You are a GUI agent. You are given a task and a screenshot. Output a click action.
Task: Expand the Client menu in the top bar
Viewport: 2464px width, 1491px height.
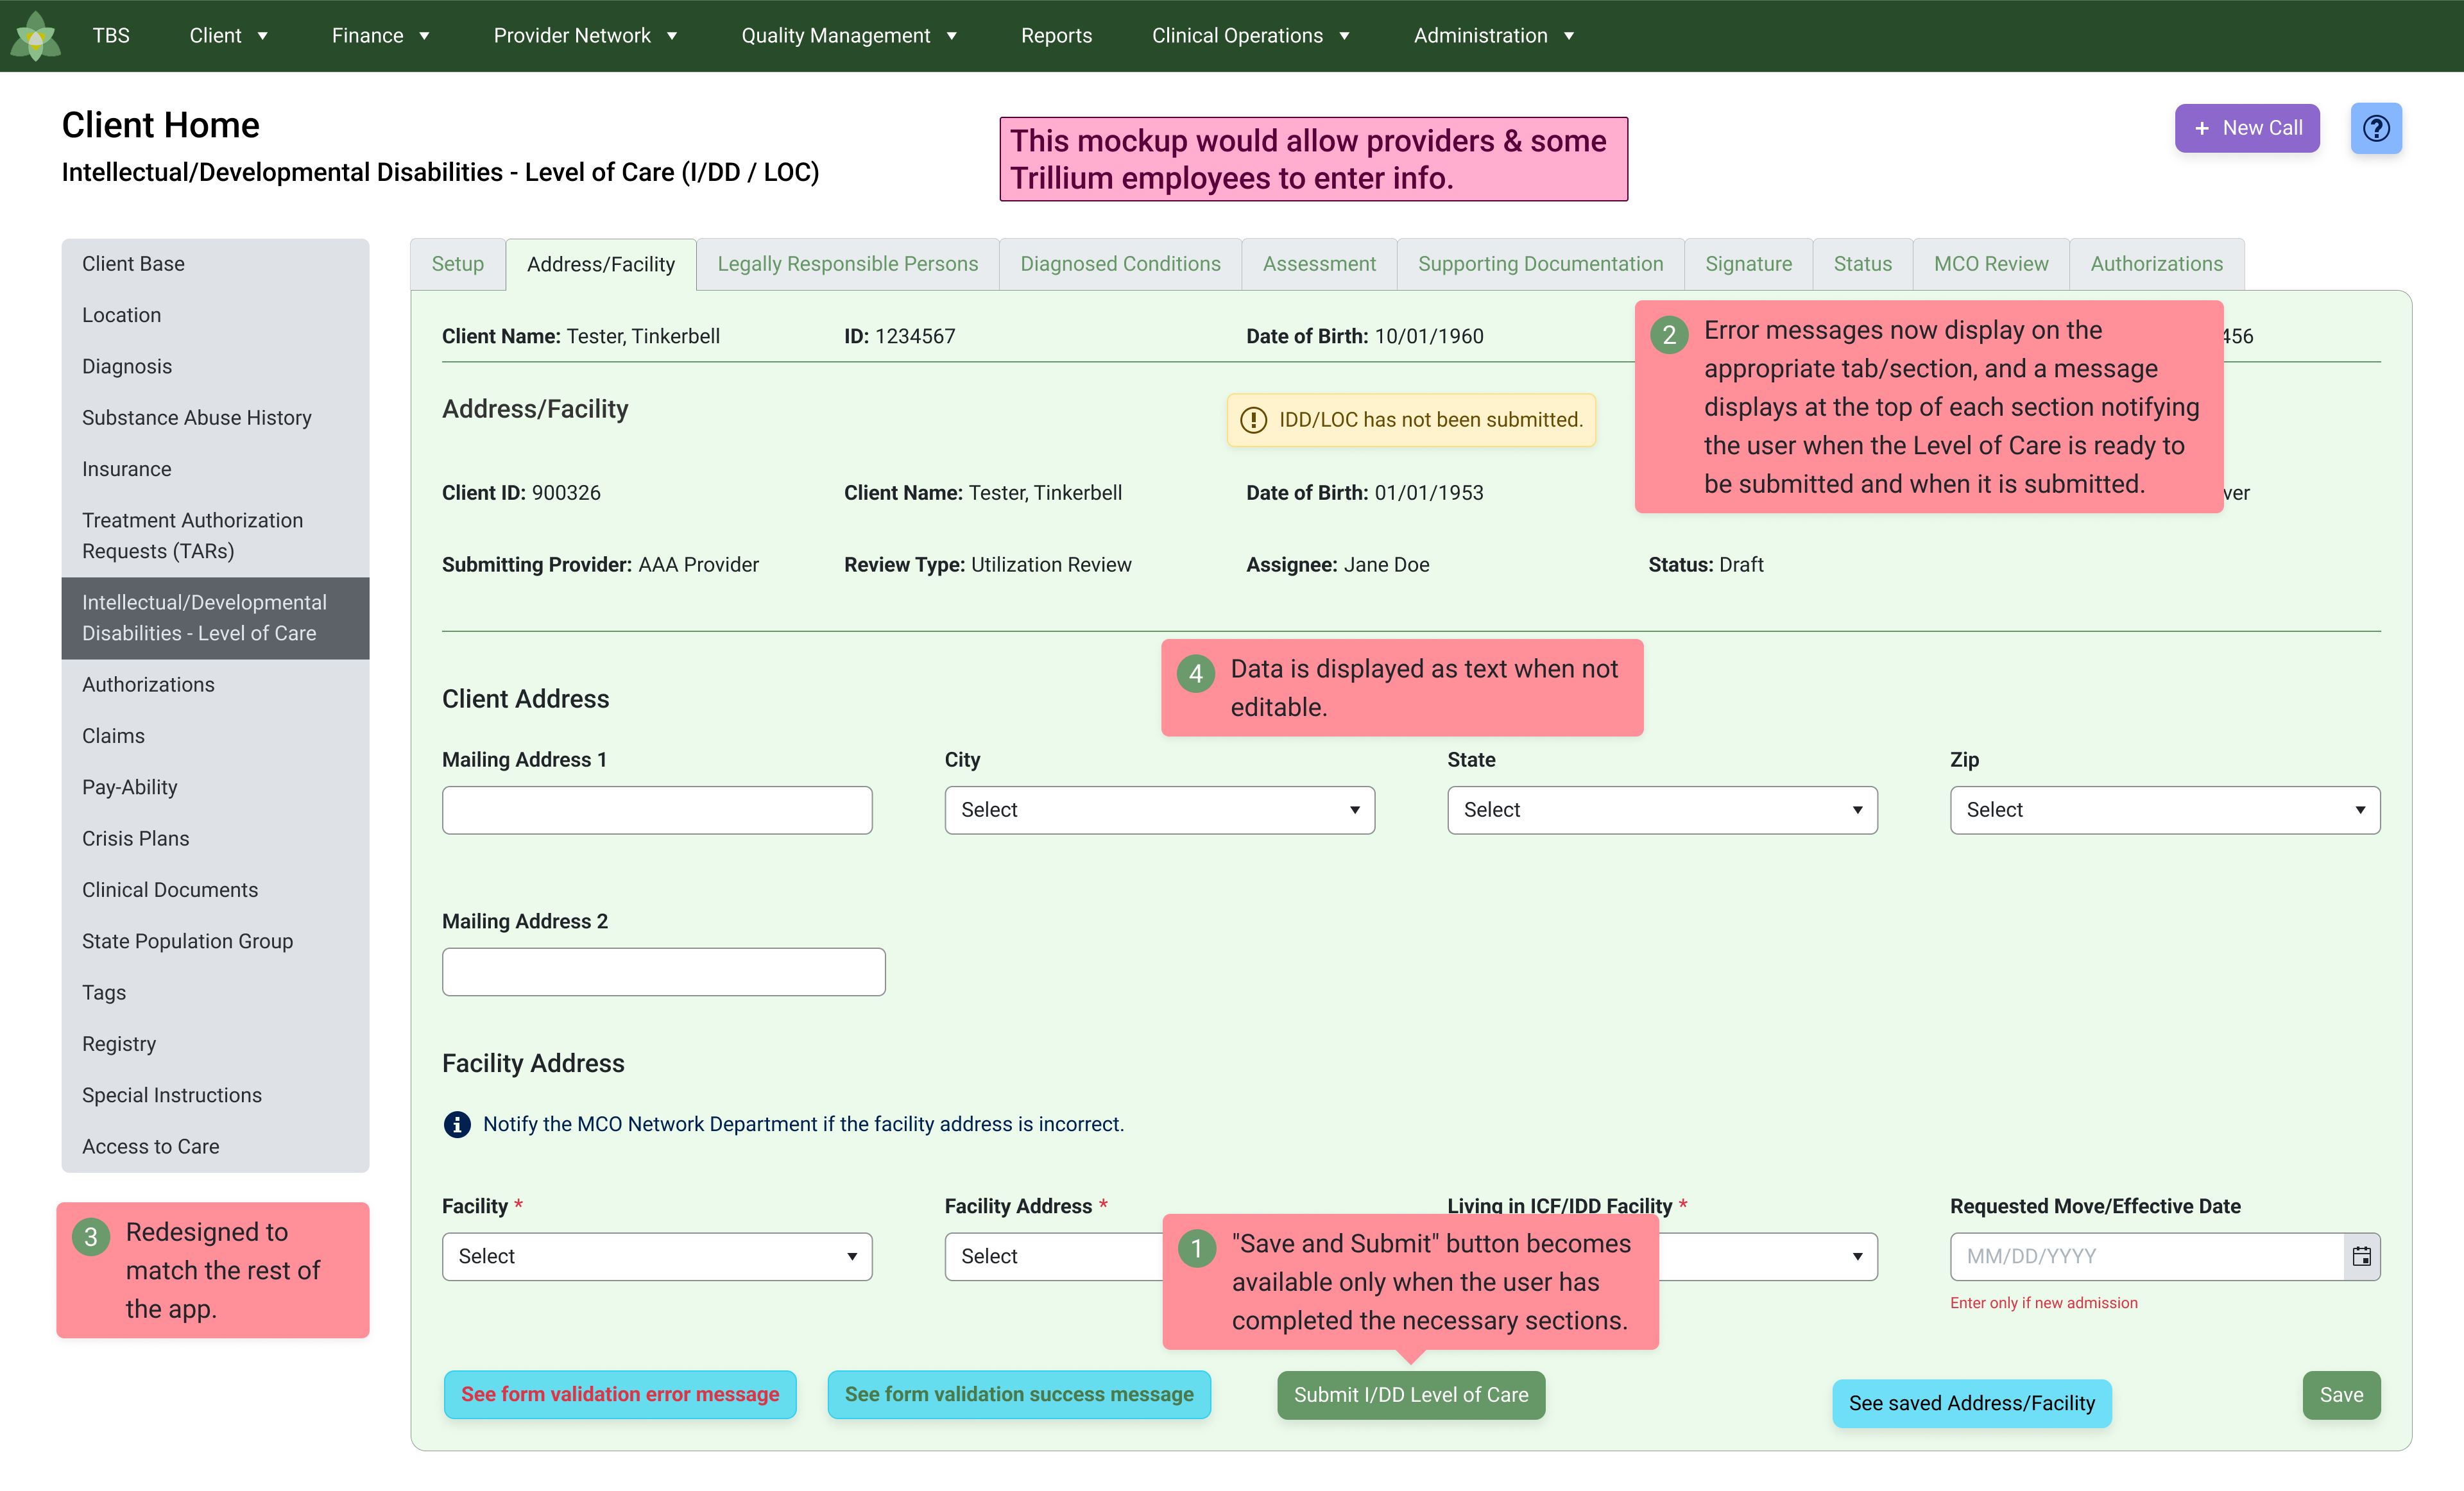click(229, 36)
